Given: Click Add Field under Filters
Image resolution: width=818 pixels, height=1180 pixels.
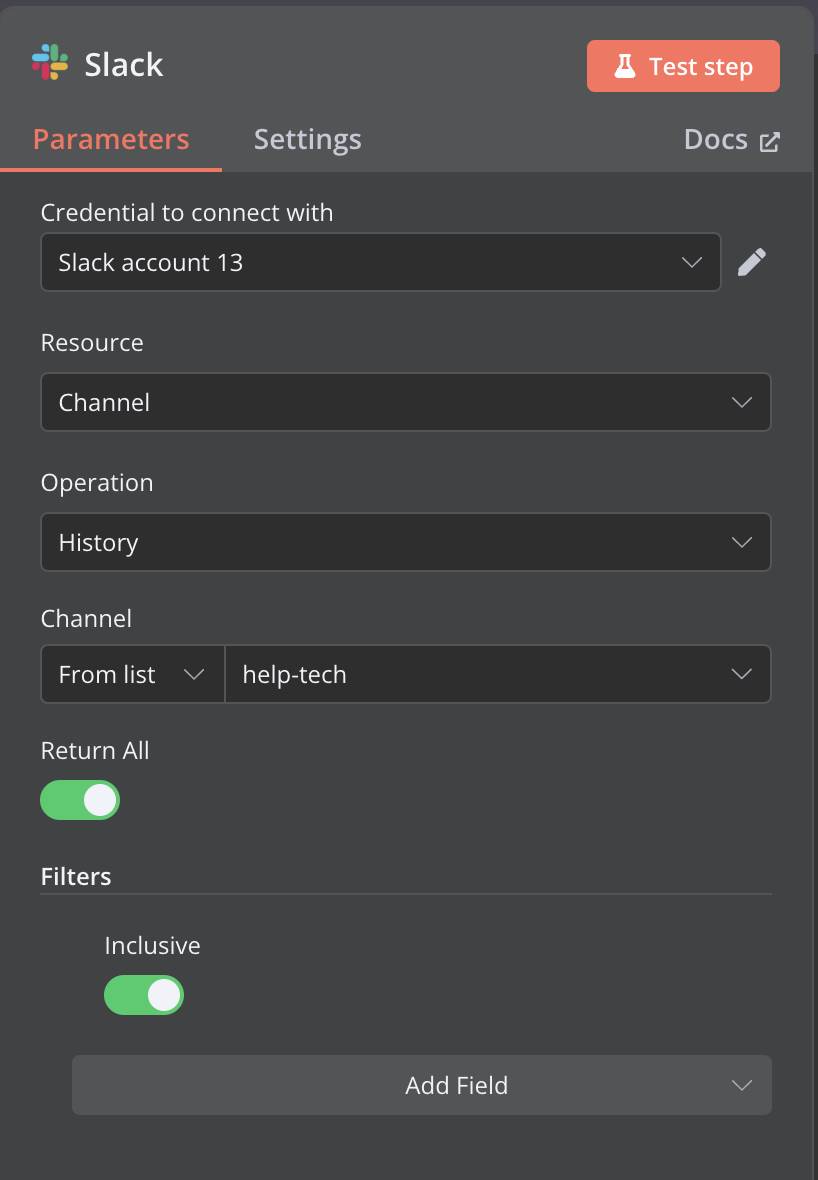Looking at the screenshot, I should point(456,1085).
